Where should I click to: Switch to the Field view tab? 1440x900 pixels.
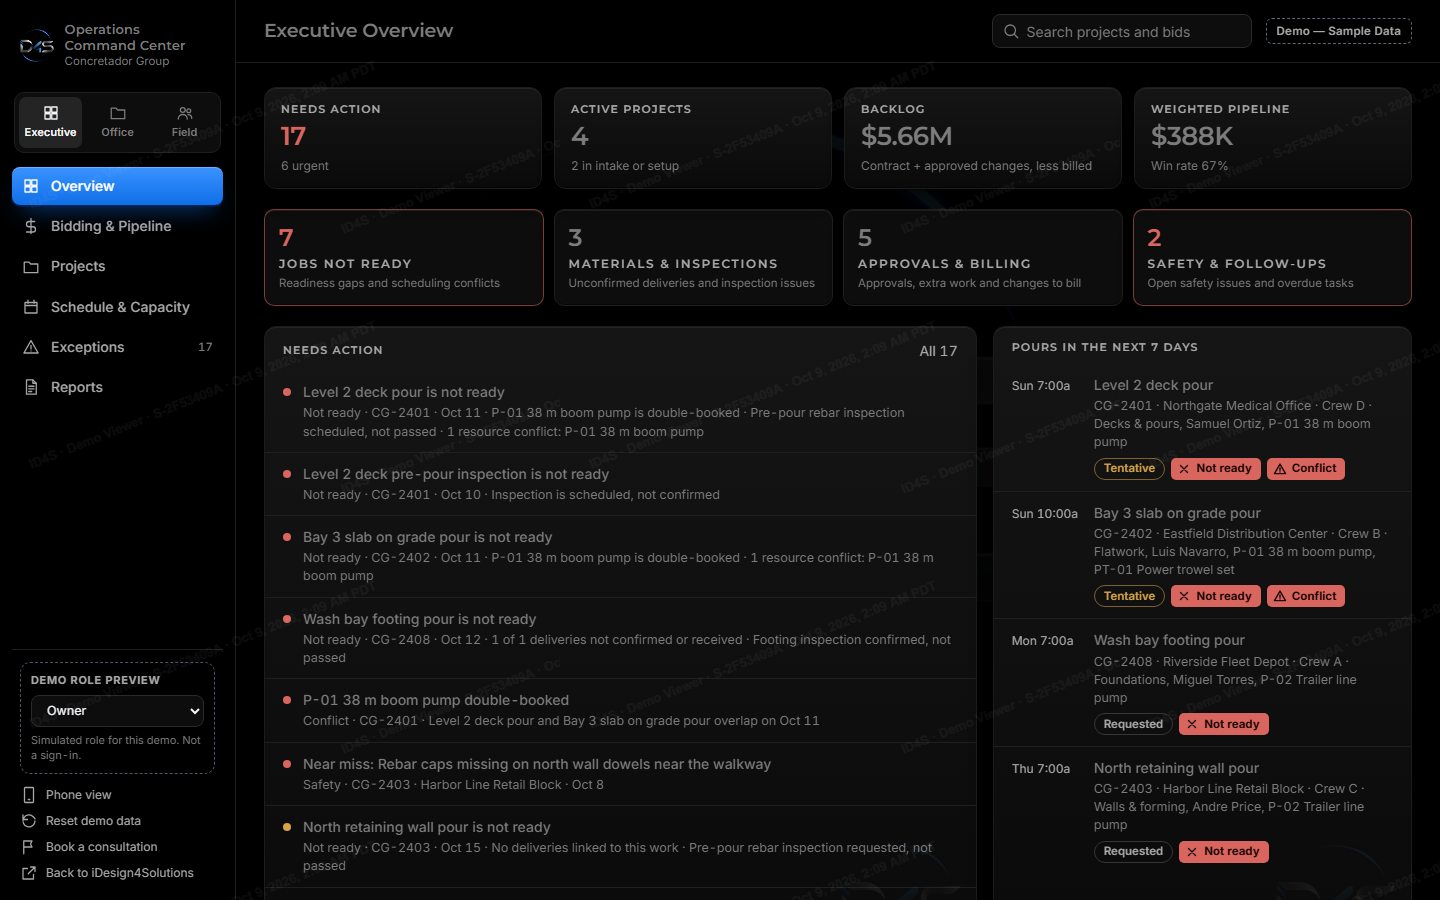pos(184,122)
